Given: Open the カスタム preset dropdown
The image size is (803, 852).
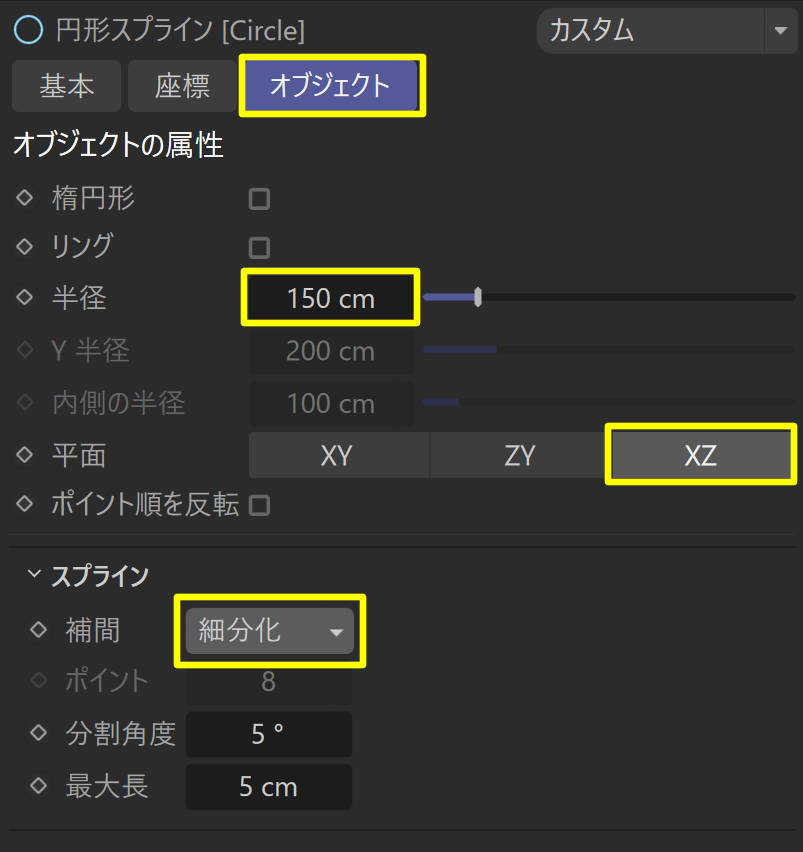Looking at the screenshot, I should coord(667,30).
